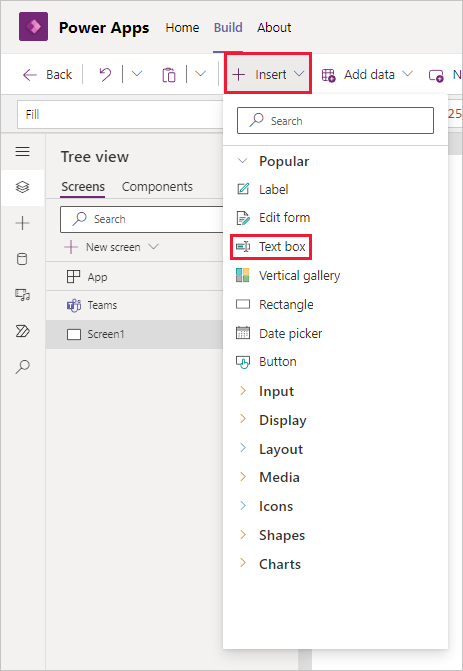The height and width of the screenshot is (671, 463).
Task: Click the paste clipboard icon
Action: pyautogui.click(x=169, y=75)
